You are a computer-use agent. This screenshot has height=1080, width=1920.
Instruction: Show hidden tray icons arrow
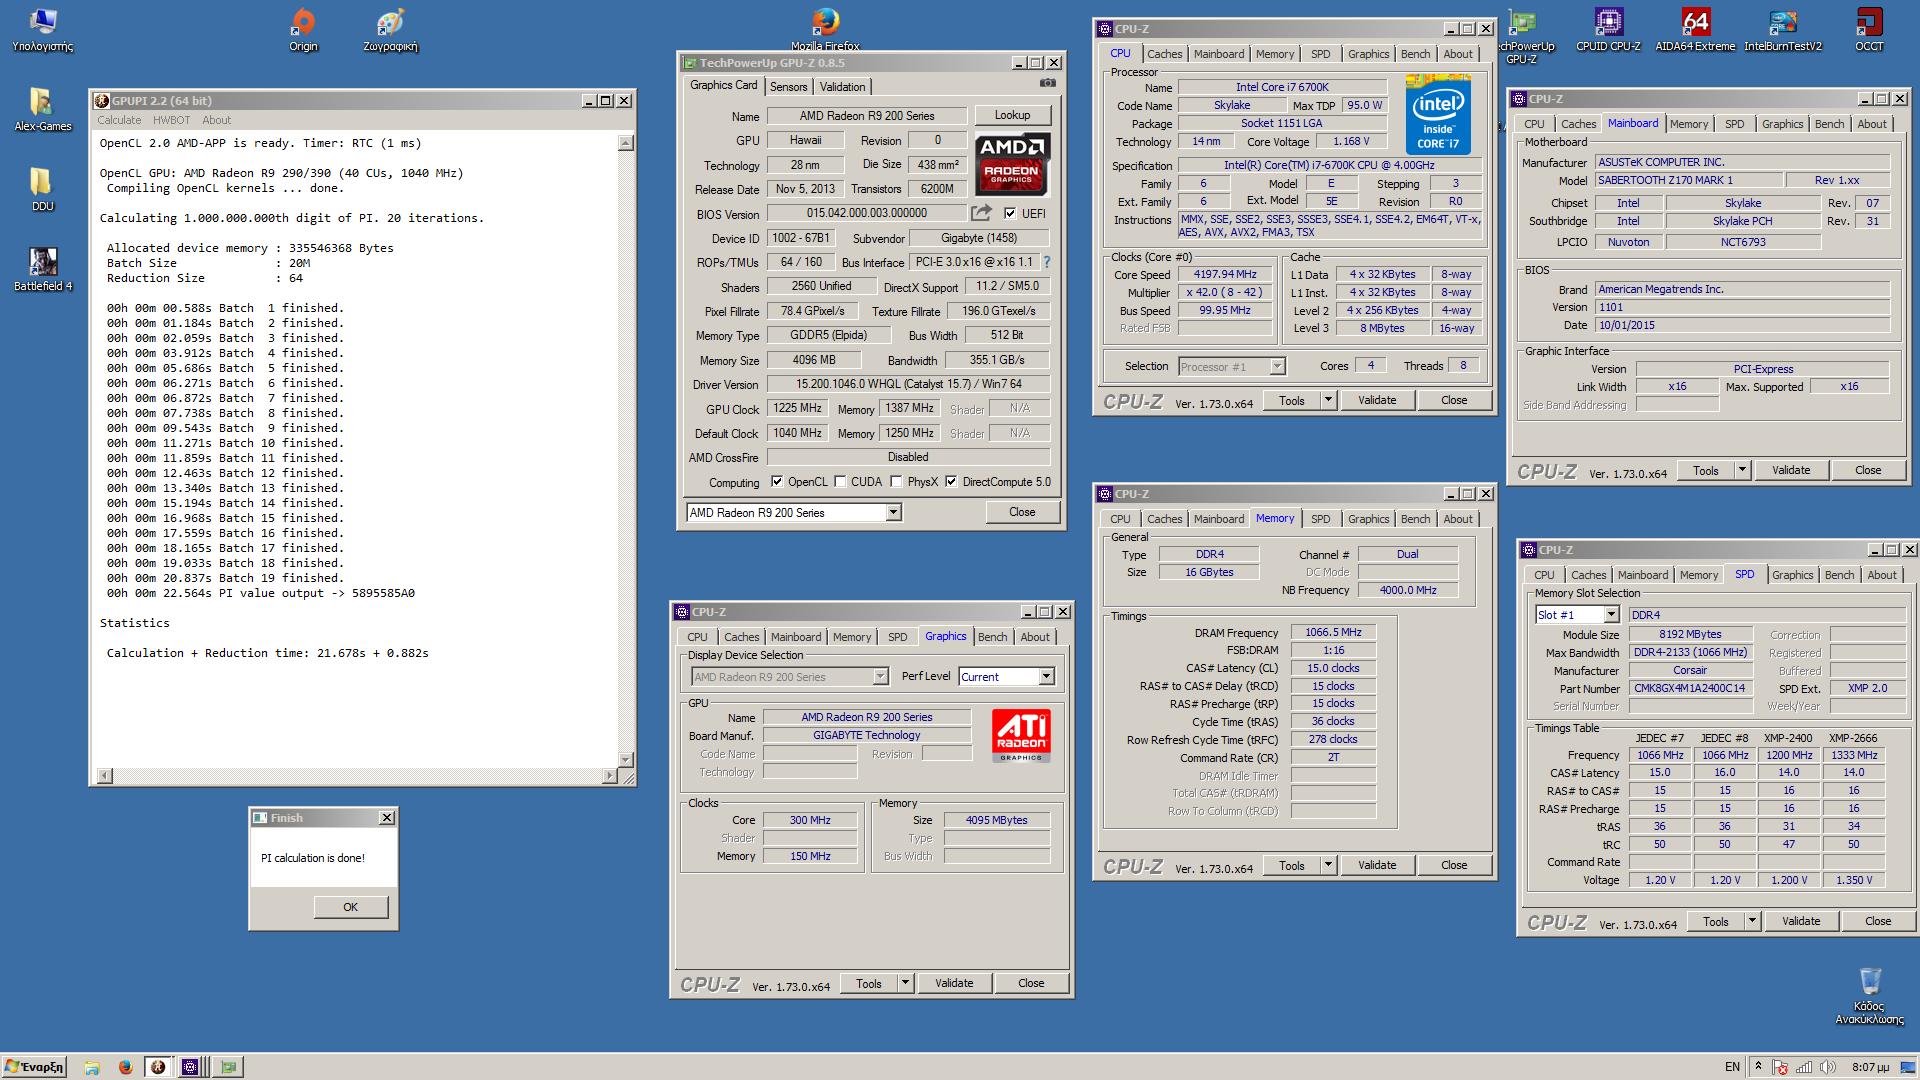click(1758, 1067)
